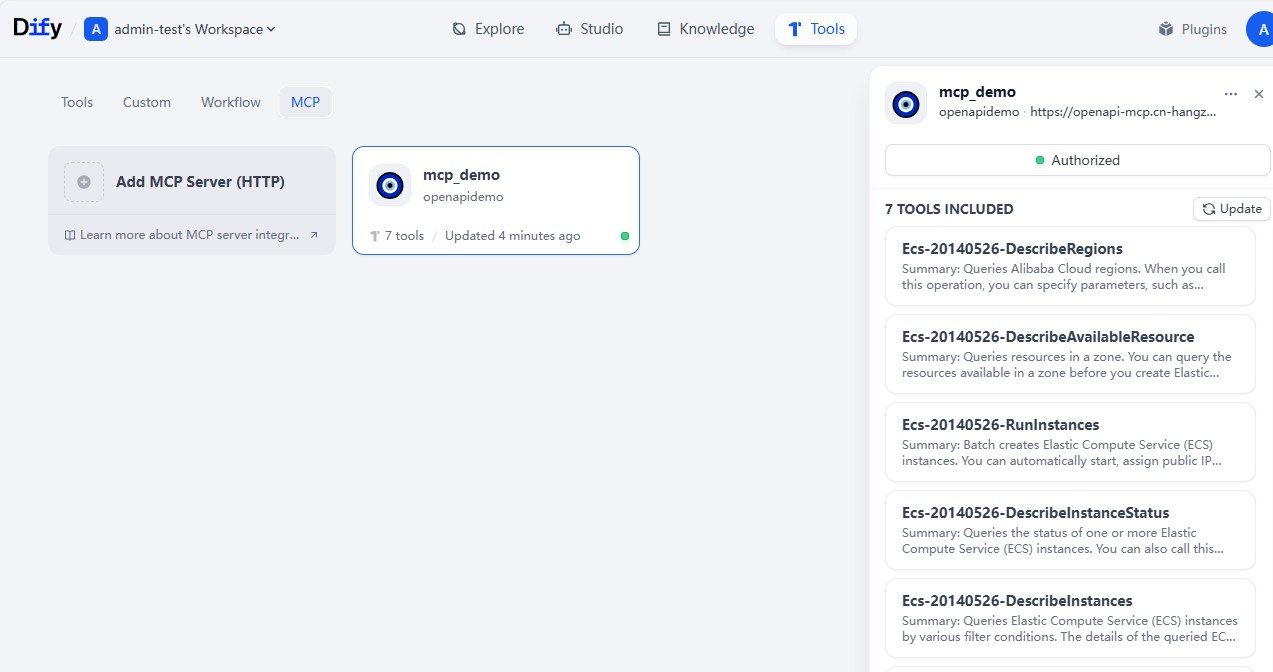1273x672 pixels.
Task: Click the green dot in Authorized button
Action: (x=1040, y=160)
